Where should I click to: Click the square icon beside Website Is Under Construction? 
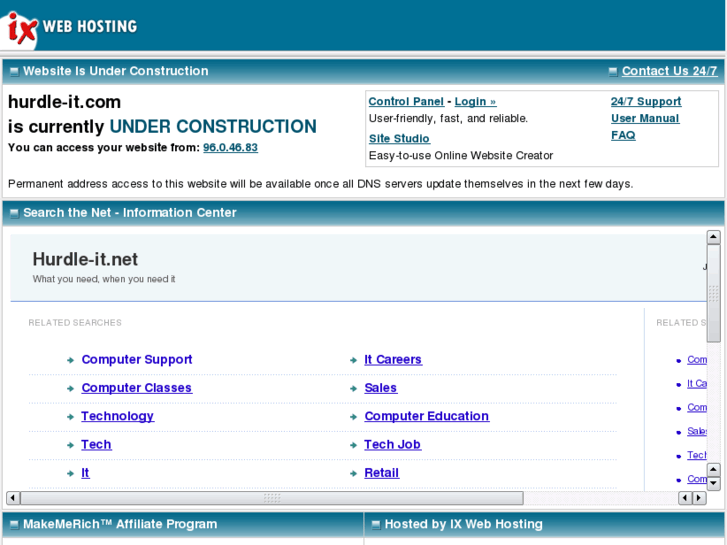(x=14, y=71)
